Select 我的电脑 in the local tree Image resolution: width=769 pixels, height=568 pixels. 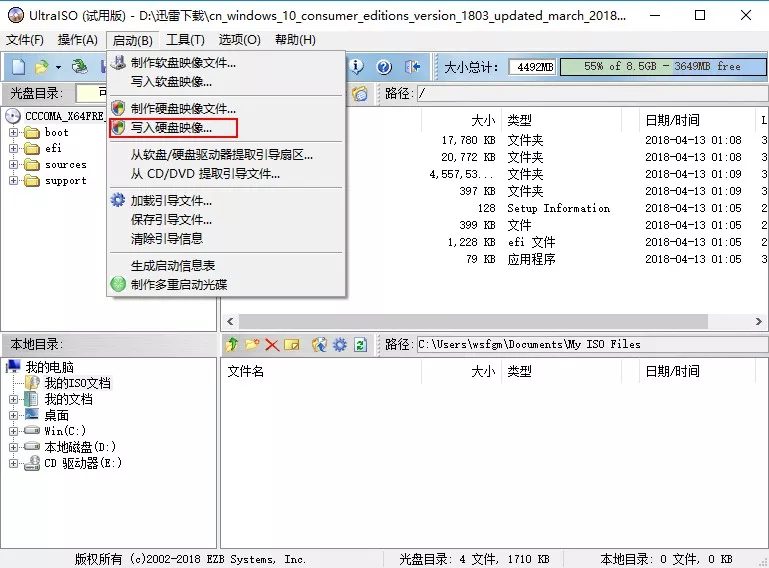pyautogui.click(x=50, y=367)
